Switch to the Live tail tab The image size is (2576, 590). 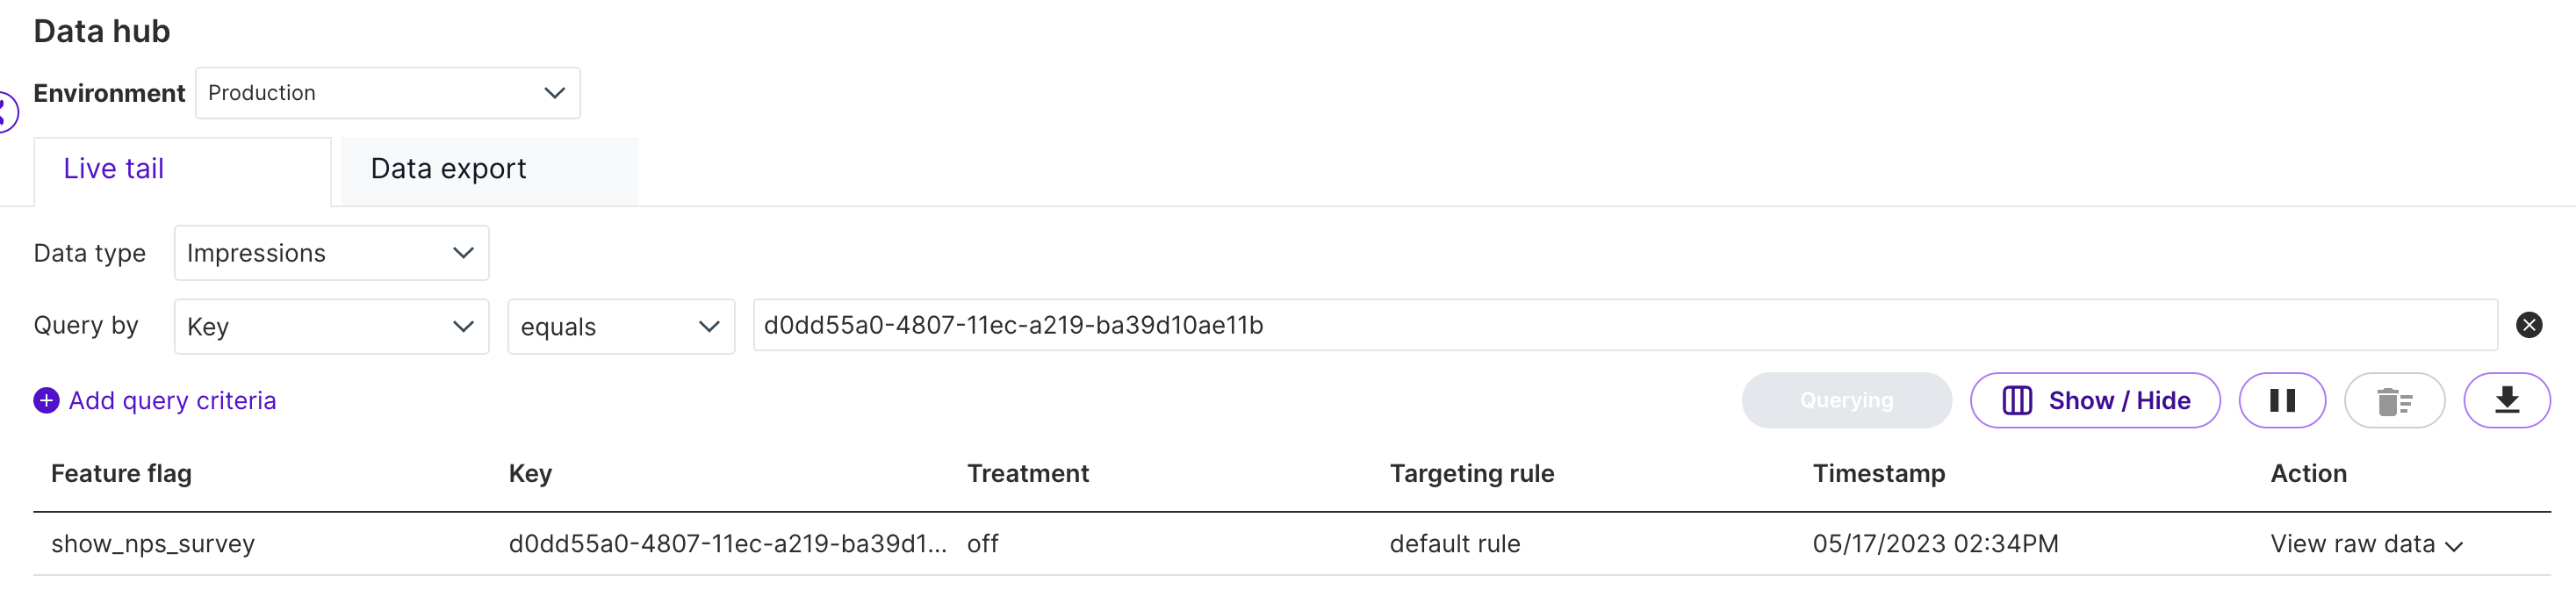(114, 169)
